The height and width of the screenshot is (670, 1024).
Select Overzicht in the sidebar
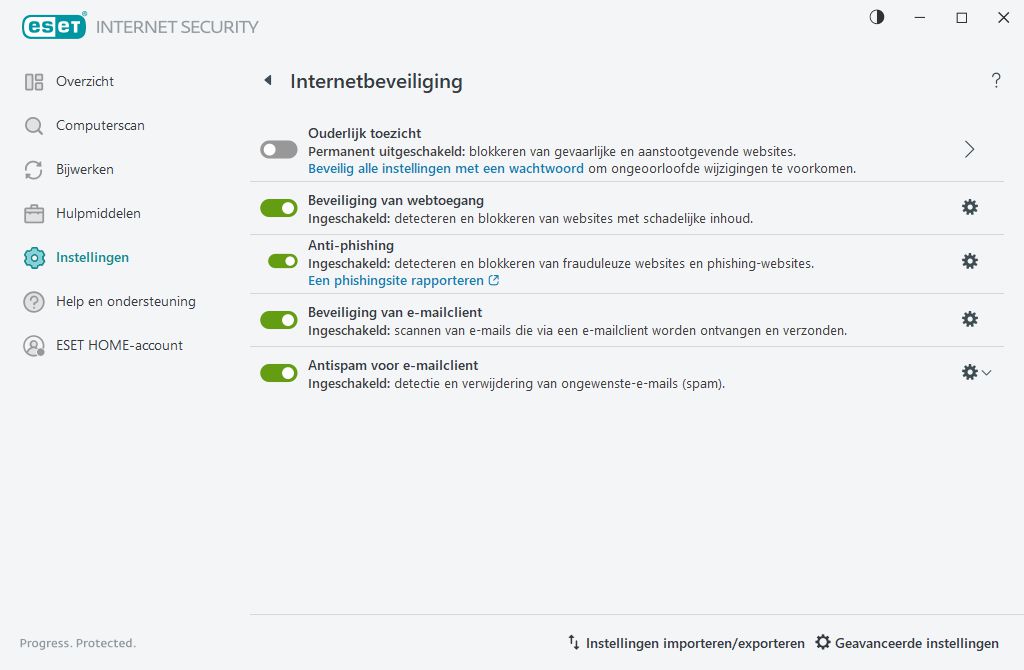(x=85, y=81)
